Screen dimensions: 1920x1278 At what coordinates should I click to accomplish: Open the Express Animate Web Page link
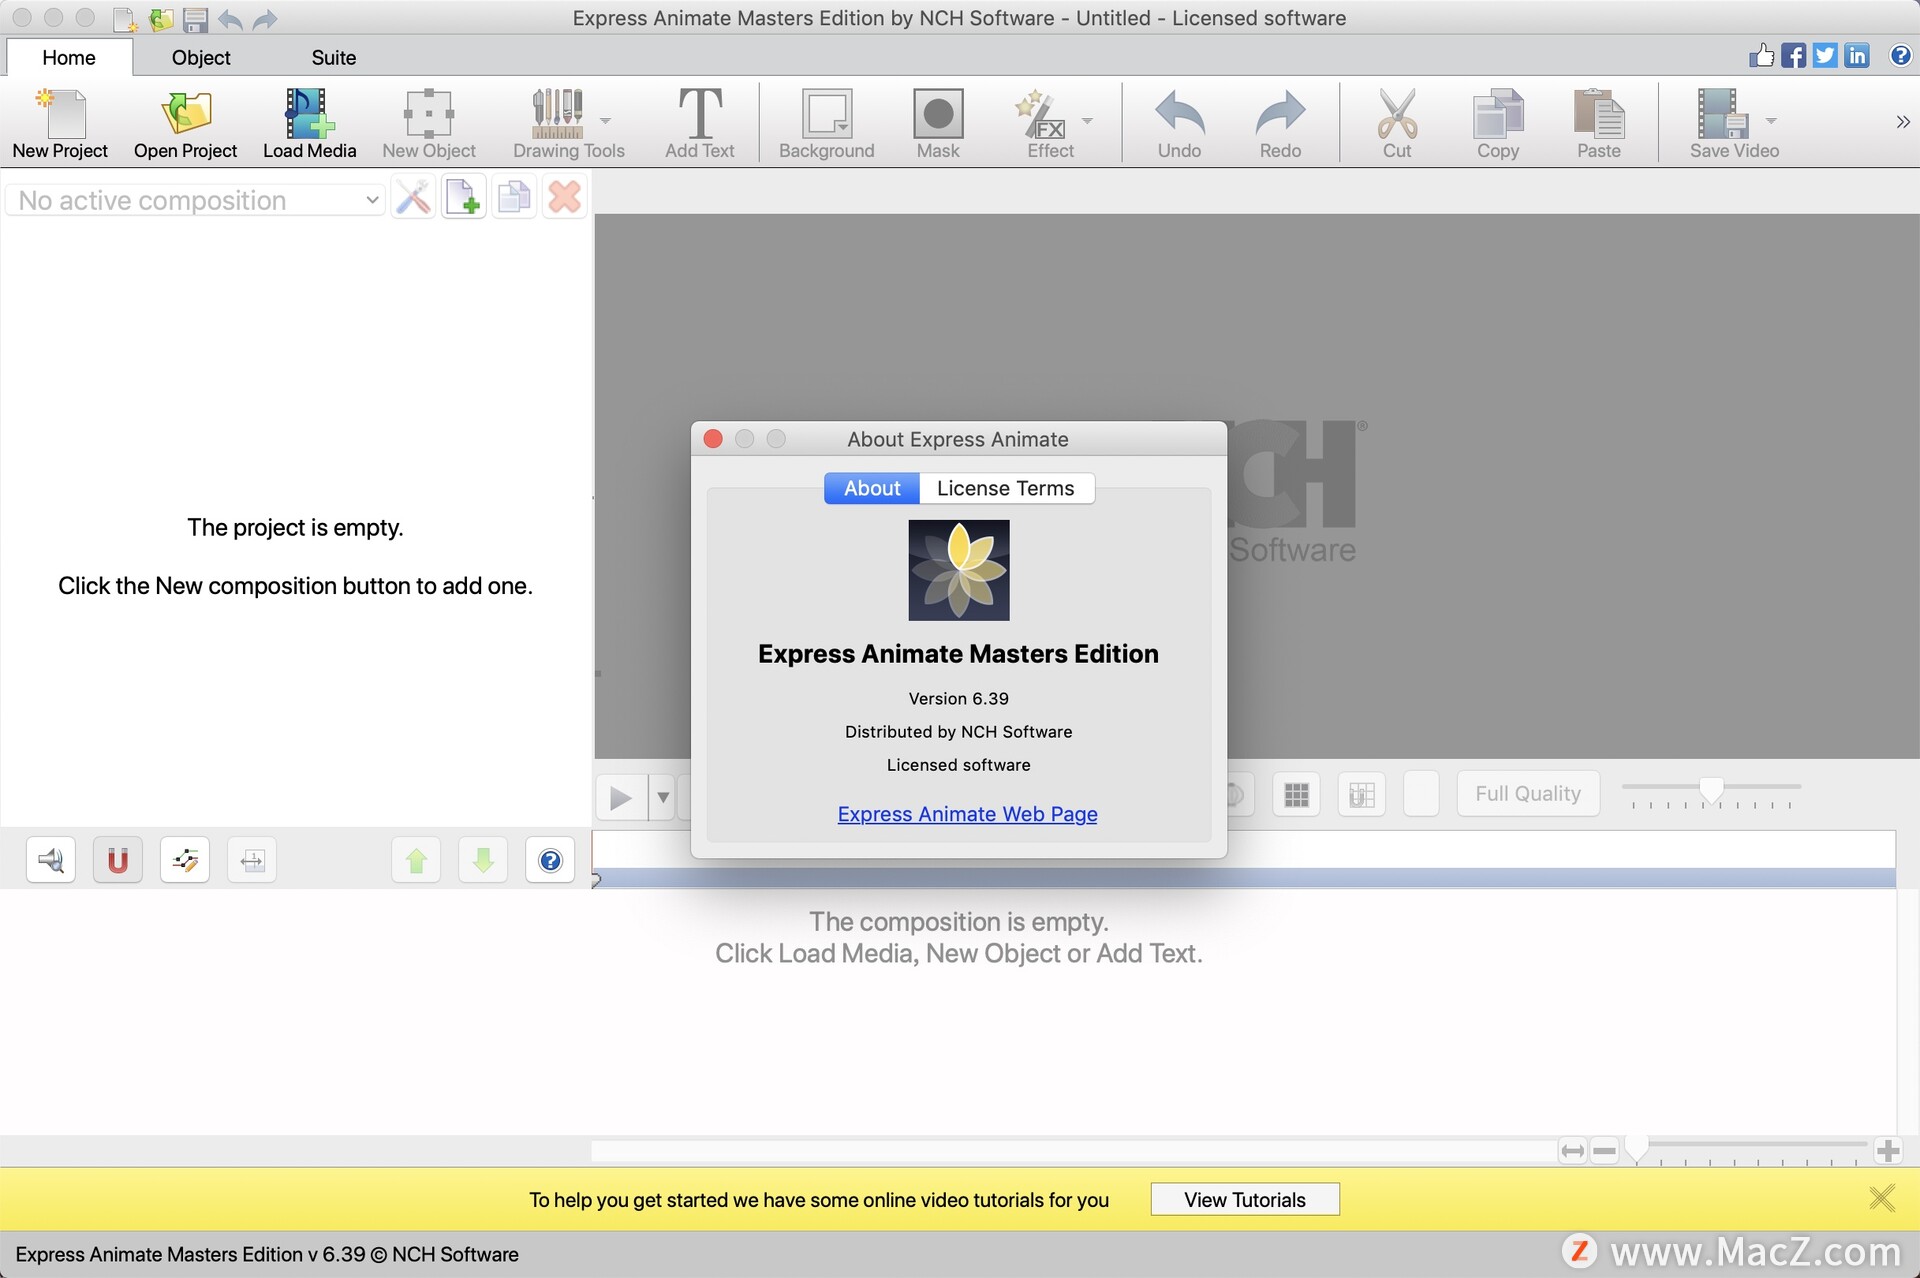coord(967,814)
